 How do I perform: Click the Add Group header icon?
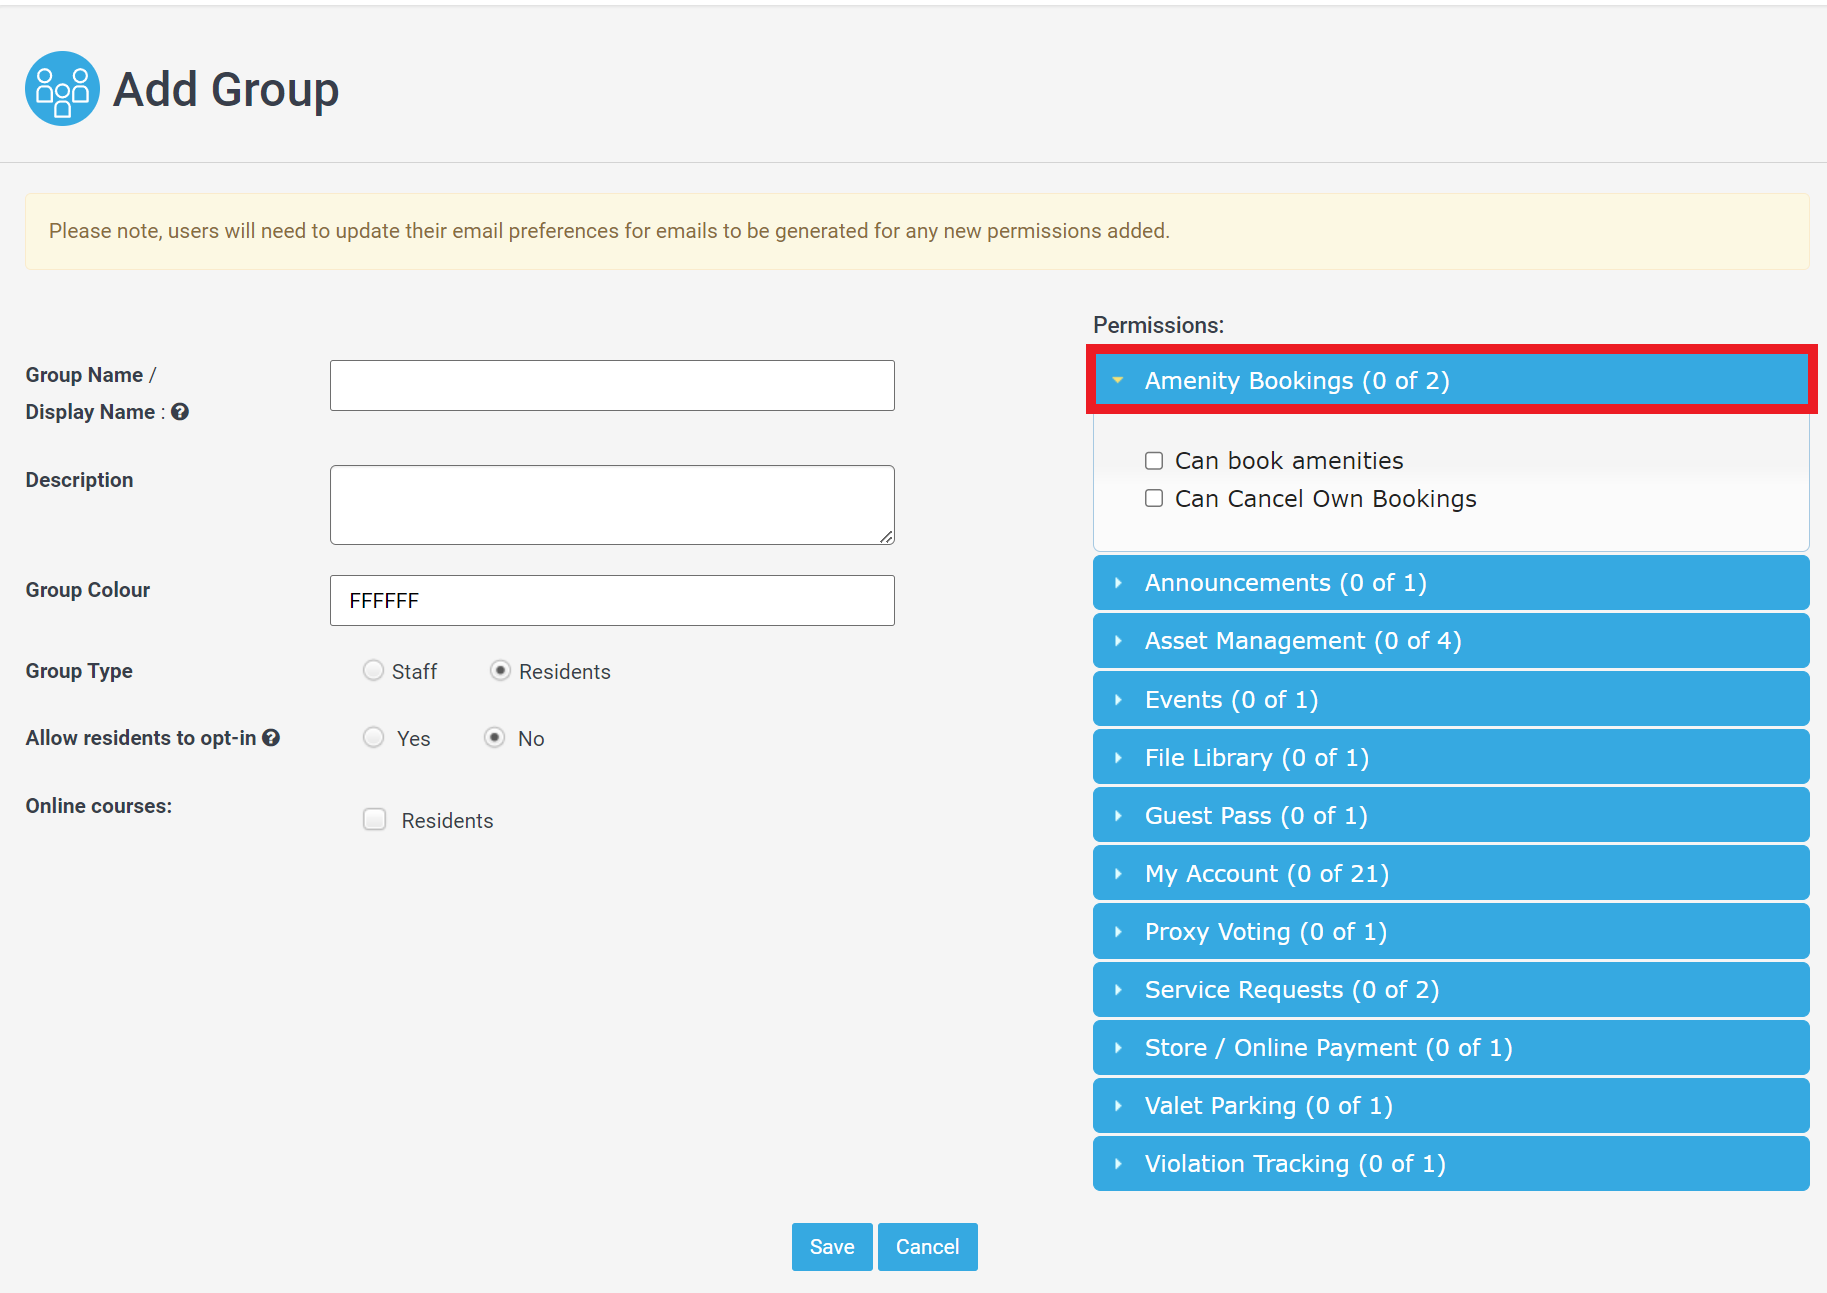(x=62, y=88)
